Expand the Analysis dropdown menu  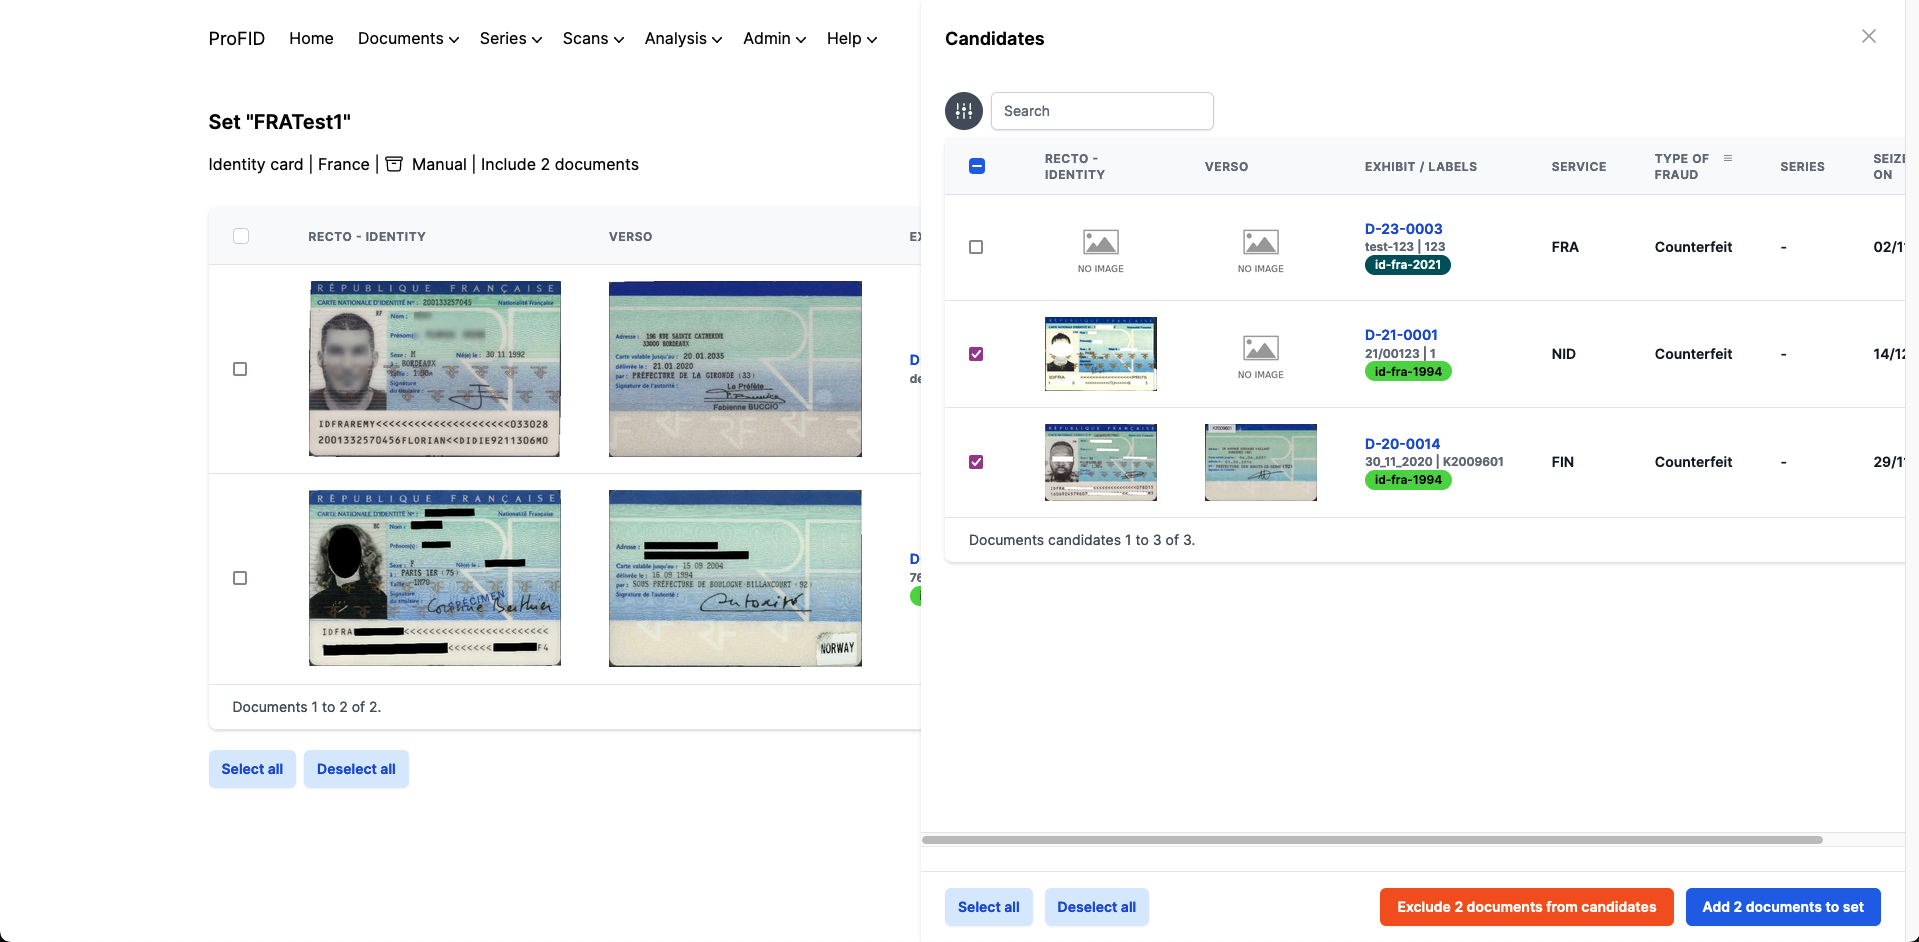[683, 39]
